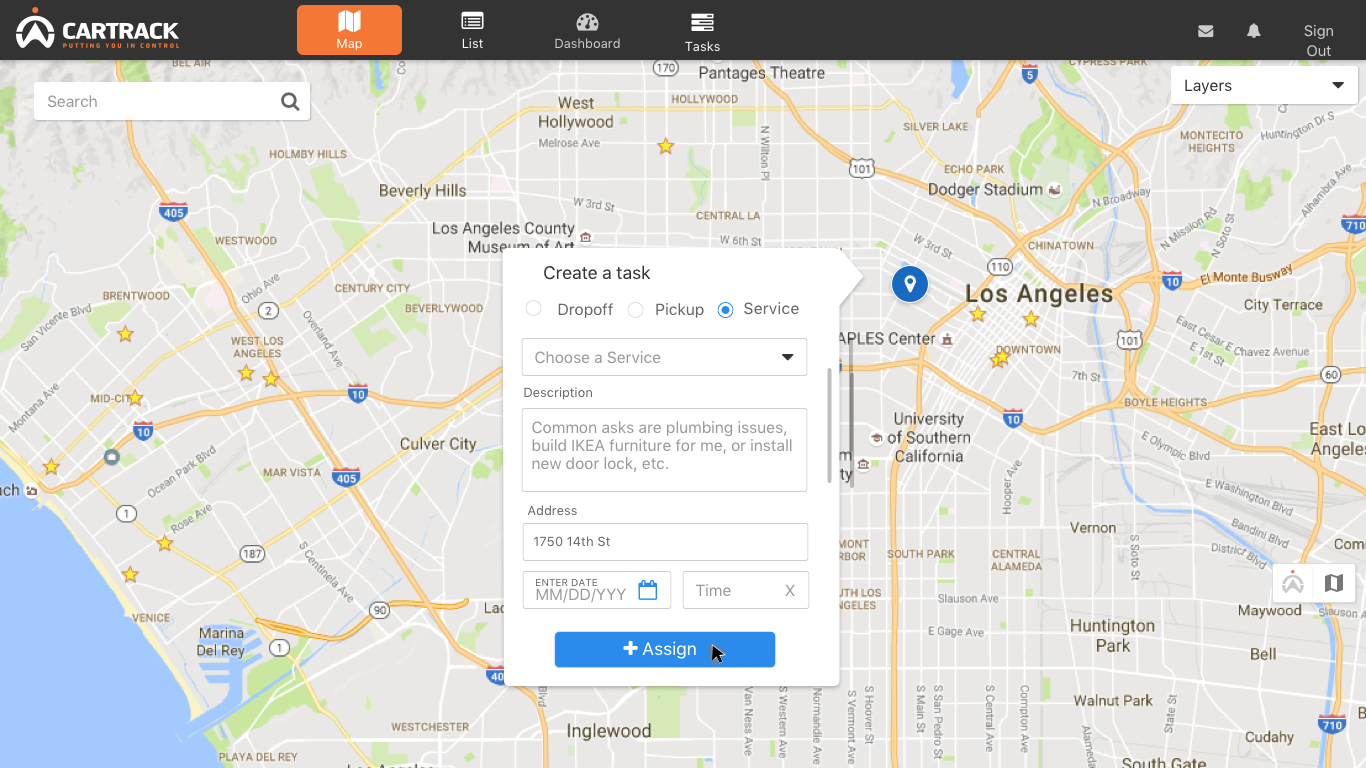Open the Choose a Service dropdown
Screen dimensions: 1366x768
(x=664, y=357)
